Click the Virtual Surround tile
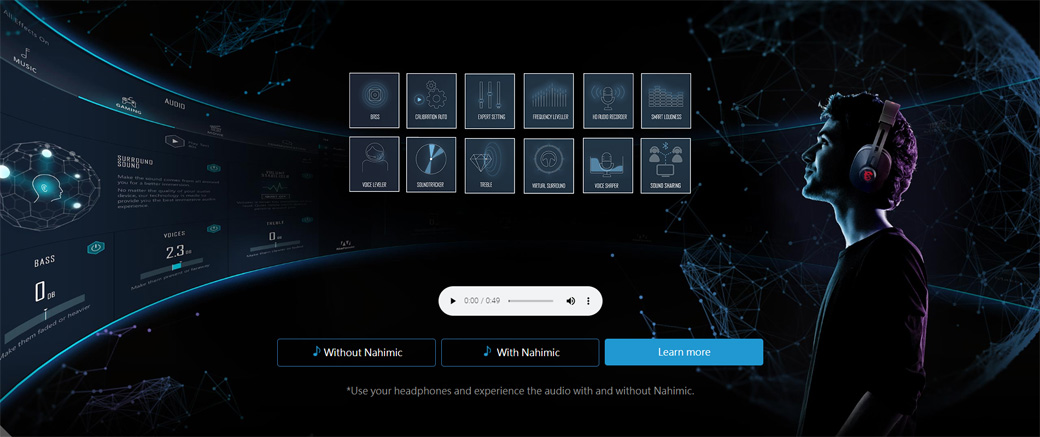Screen dimensions: 1040x437 point(549,166)
